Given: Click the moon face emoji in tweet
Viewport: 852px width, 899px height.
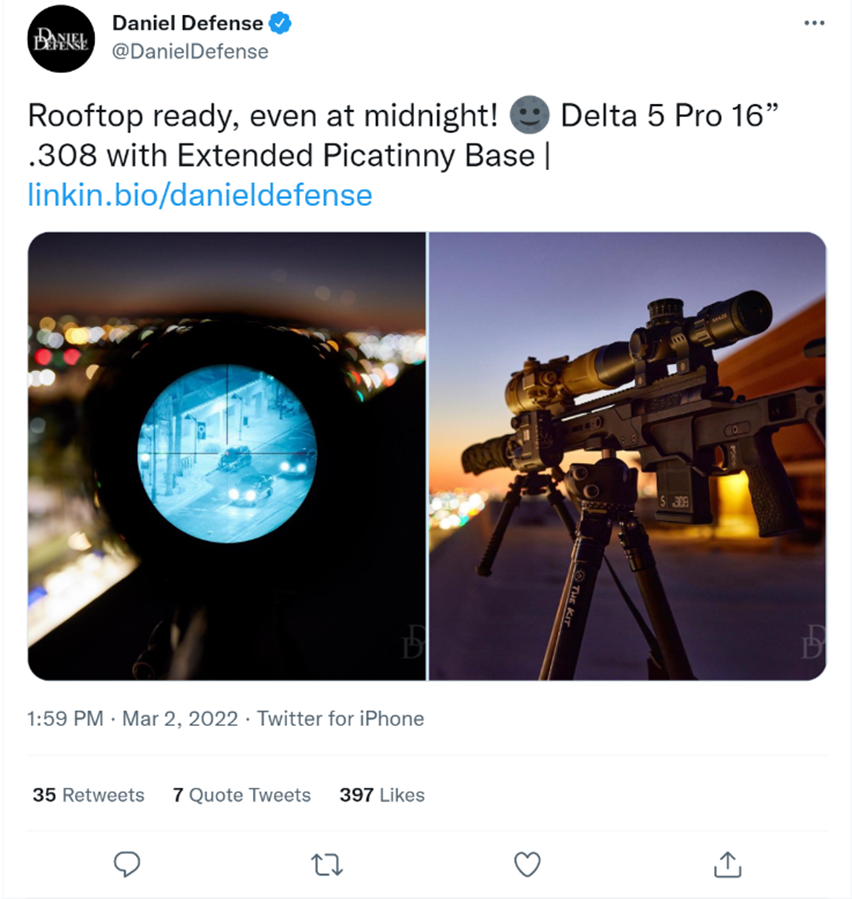Looking at the screenshot, I should pyautogui.click(x=529, y=115).
